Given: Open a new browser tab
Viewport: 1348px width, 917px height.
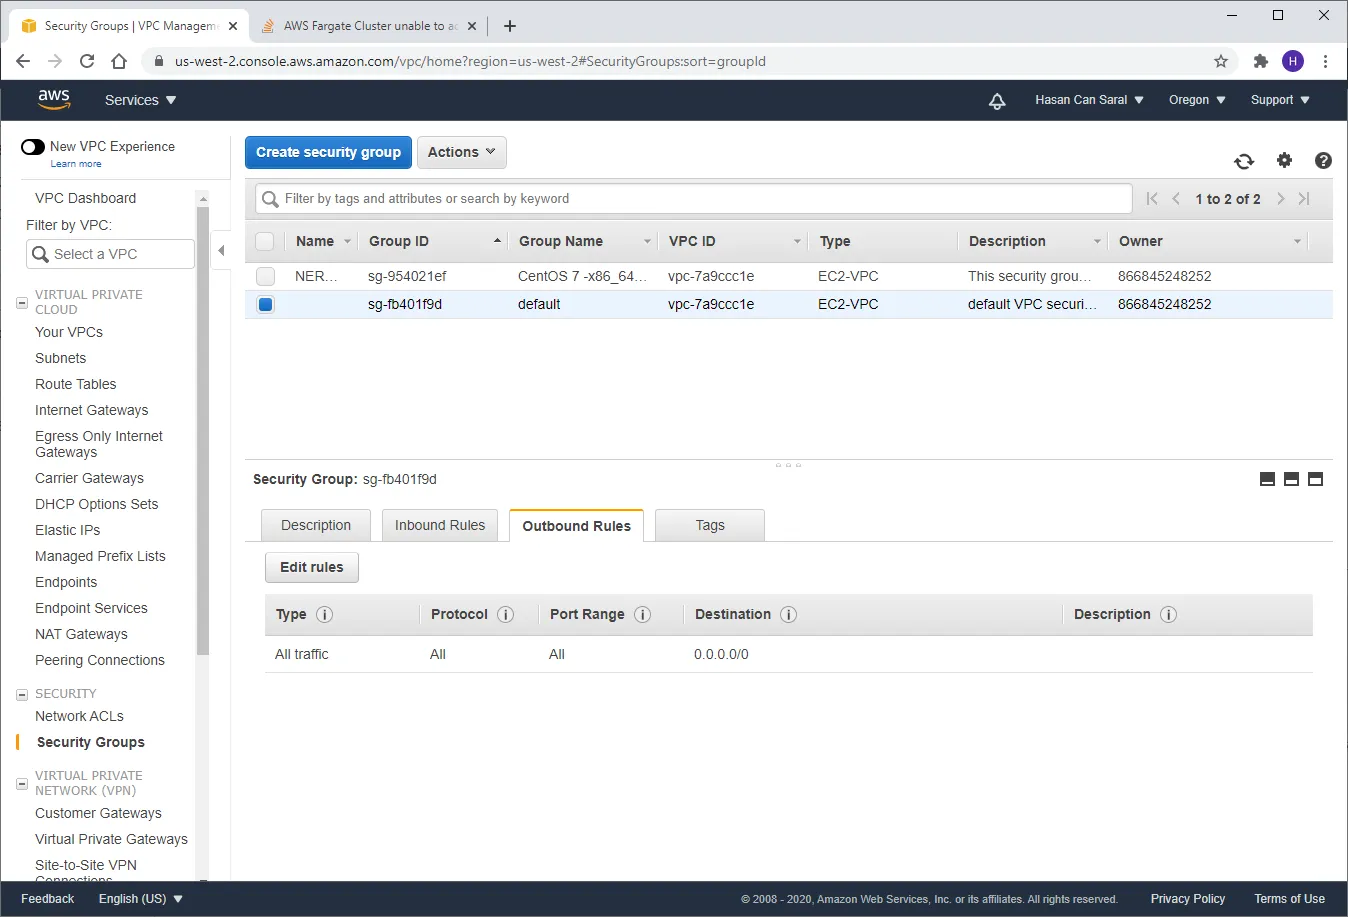Looking at the screenshot, I should (510, 26).
